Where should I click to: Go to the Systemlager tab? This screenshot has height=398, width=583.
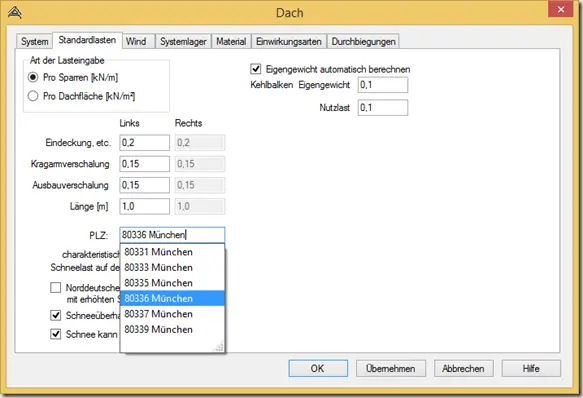pos(183,41)
